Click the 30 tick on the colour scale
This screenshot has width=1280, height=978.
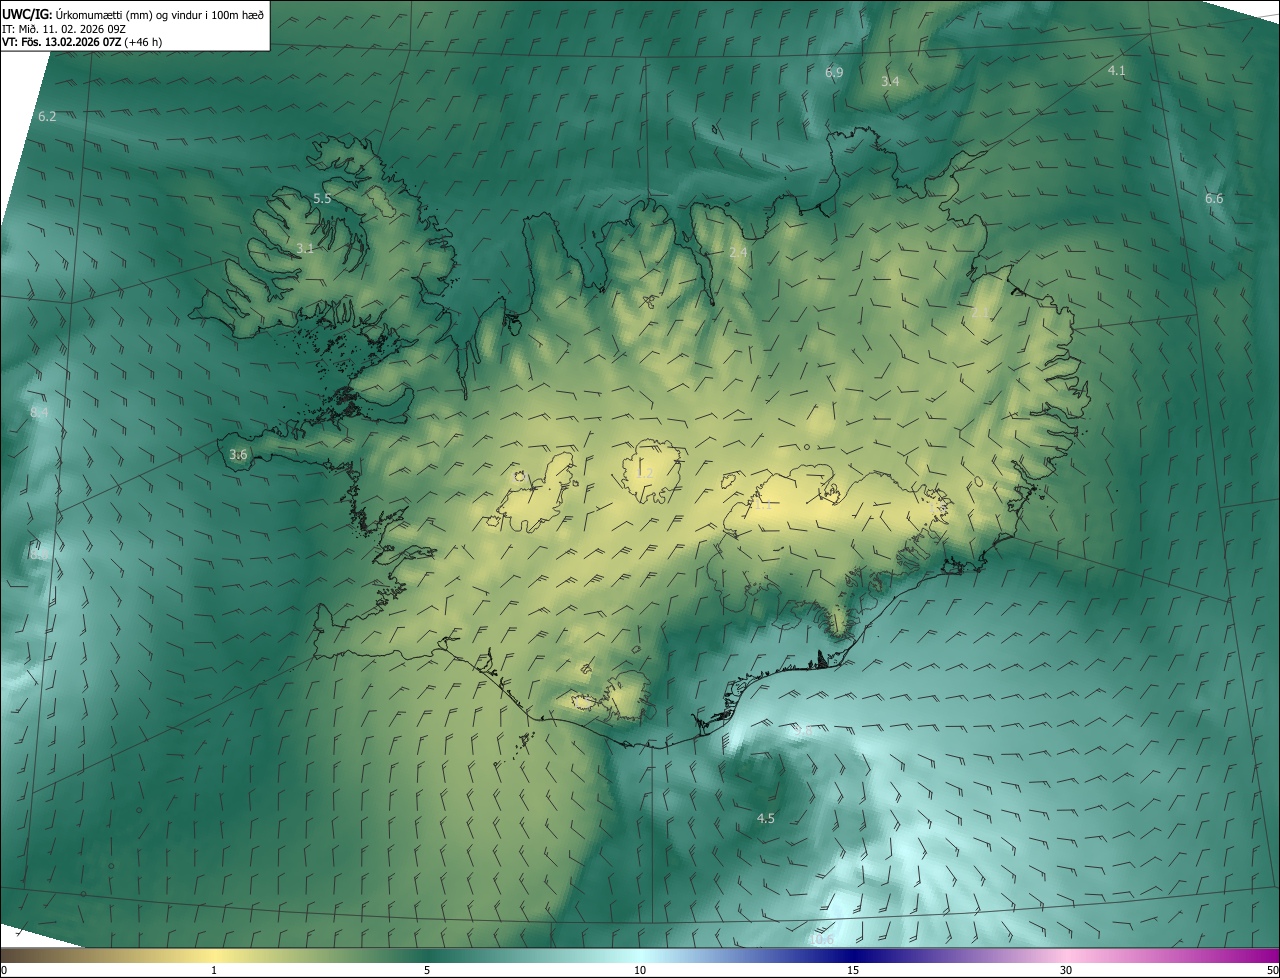tap(1066, 971)
